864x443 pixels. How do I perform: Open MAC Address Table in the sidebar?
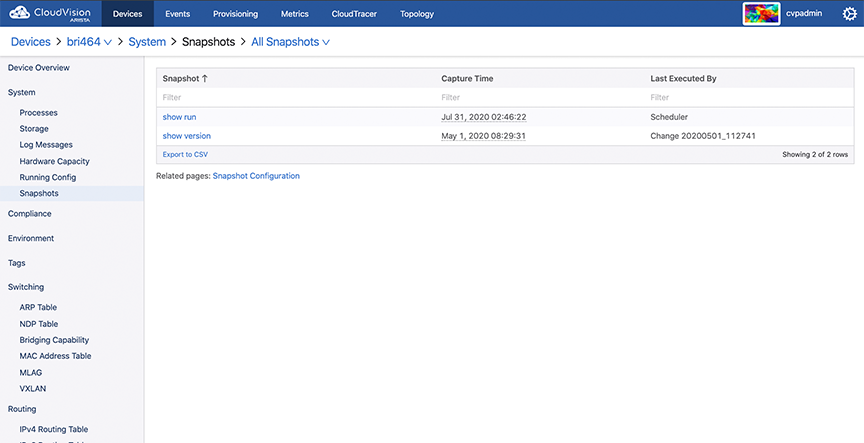(x=55, y=356)
